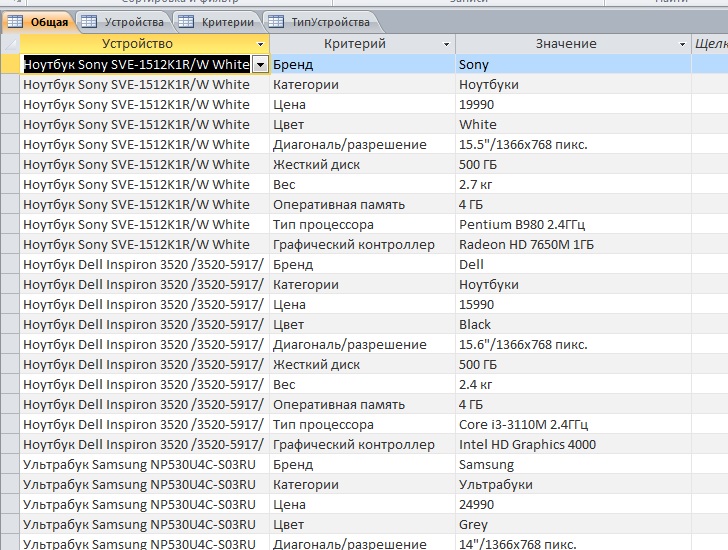This screenshot has width=728, height=550.
Task: Click the Ультрабуки category value cell
Action: (573, 484)
